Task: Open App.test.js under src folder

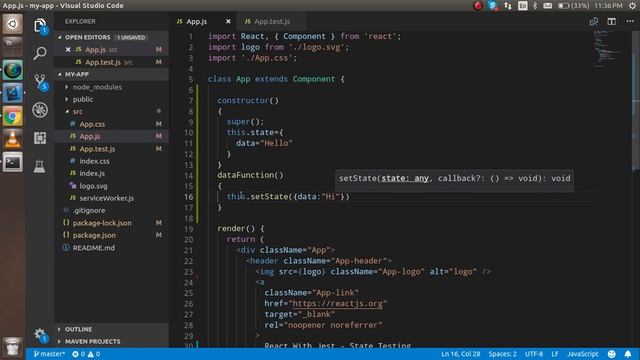Action: (111, 149)
